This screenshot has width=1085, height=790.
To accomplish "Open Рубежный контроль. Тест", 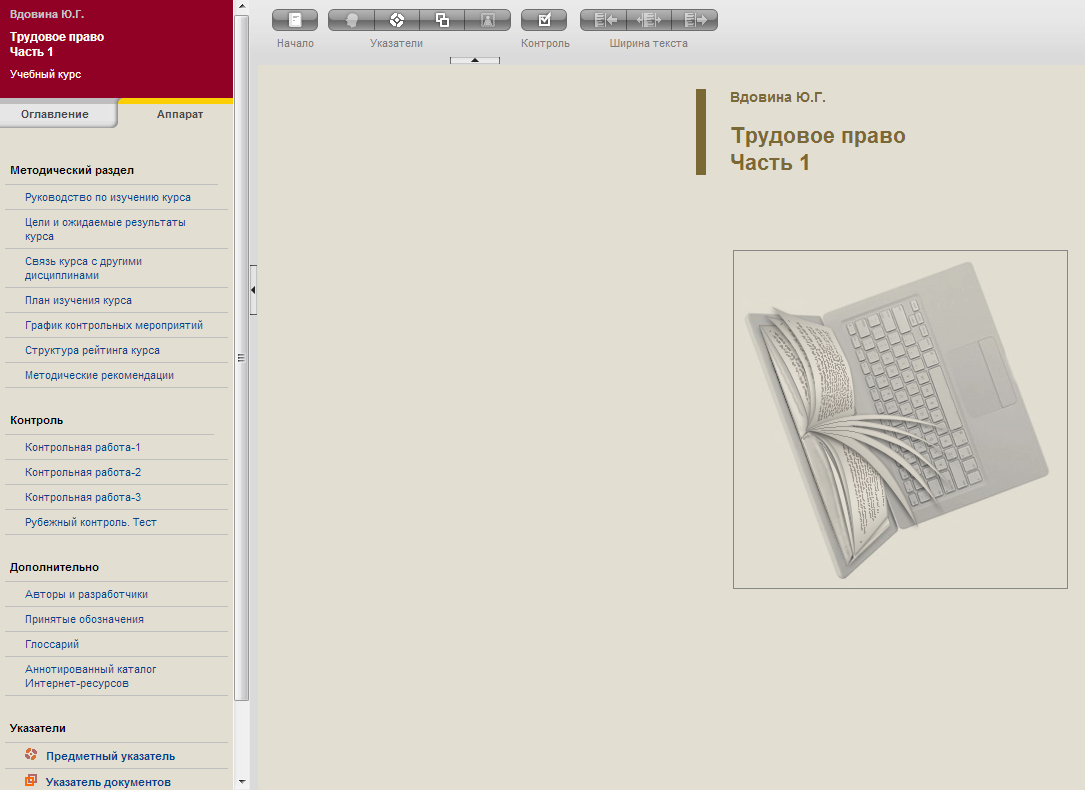I will pos(91,522).
